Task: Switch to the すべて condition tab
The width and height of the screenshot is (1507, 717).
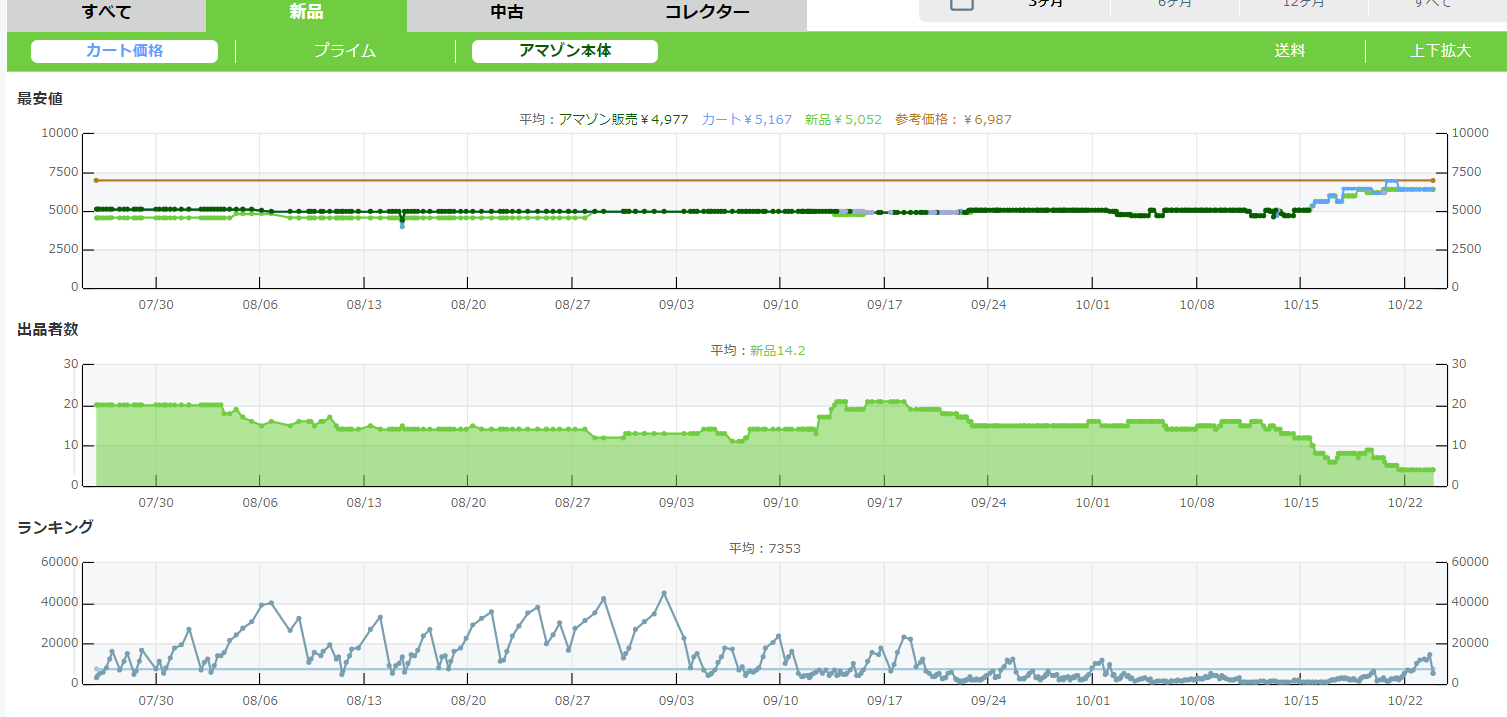Action: pos(106,13)
